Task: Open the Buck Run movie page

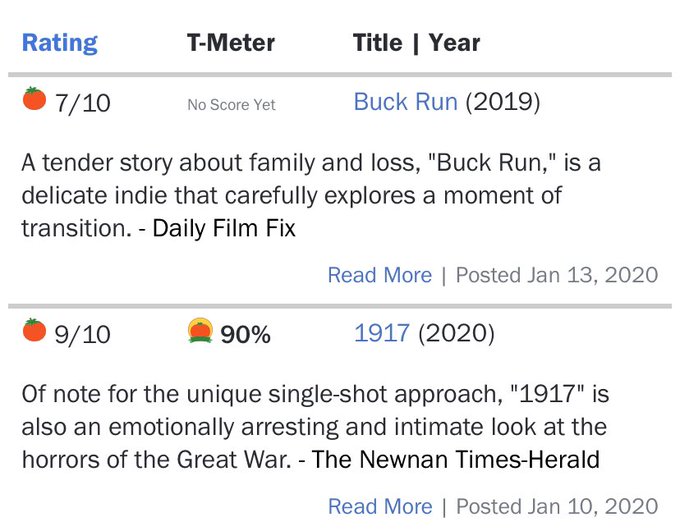Action: (x=405, y=102)
